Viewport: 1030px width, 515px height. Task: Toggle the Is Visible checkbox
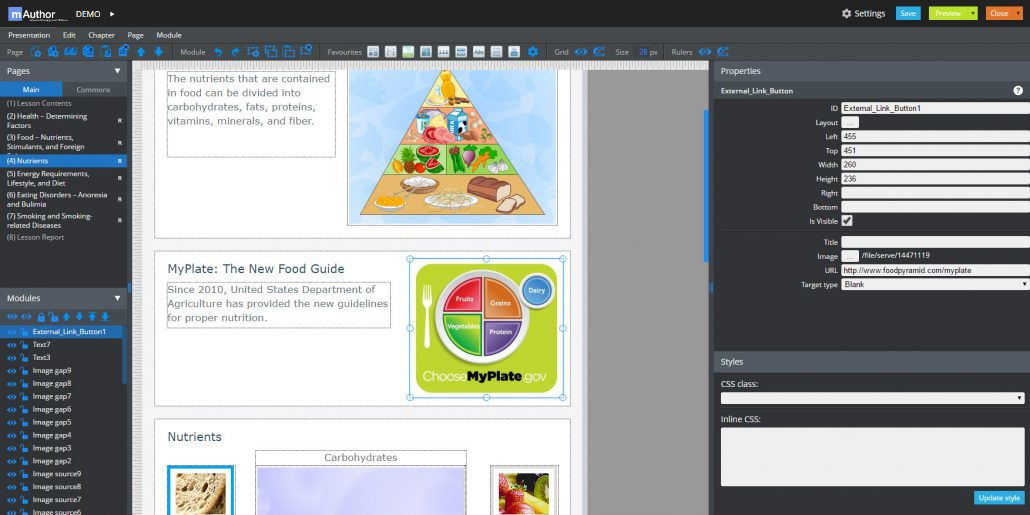847,221
